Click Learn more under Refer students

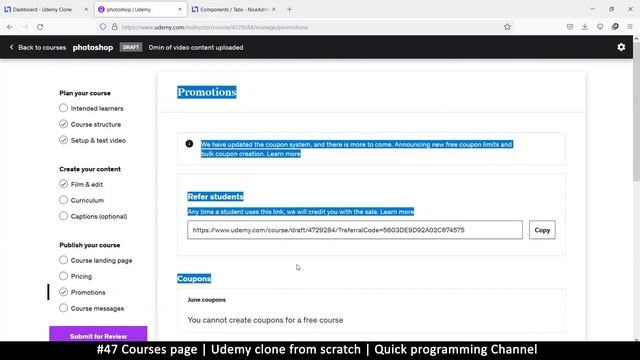(397, 212)
